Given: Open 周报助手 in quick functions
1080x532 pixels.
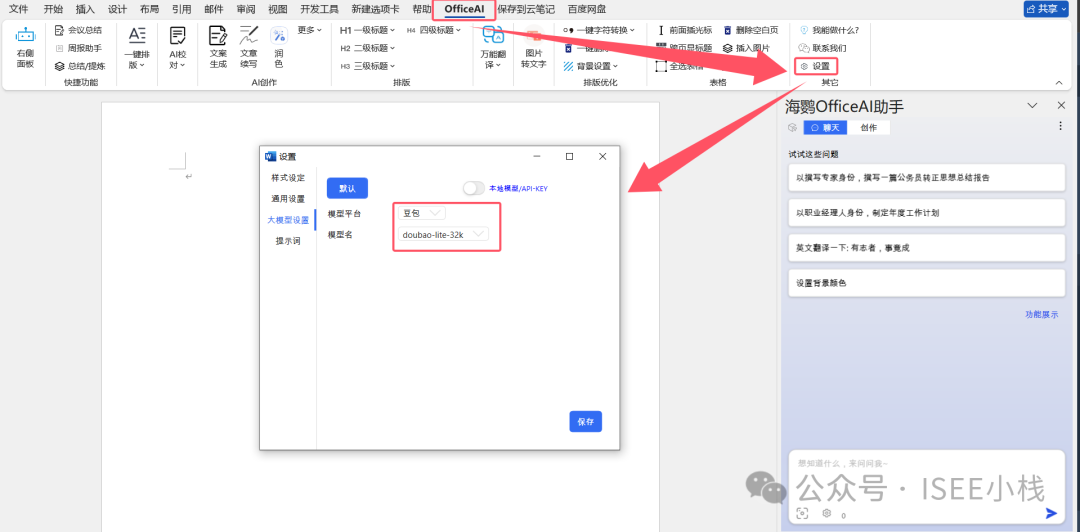Looking at the screenshot, I should click(x=79, y=48).
